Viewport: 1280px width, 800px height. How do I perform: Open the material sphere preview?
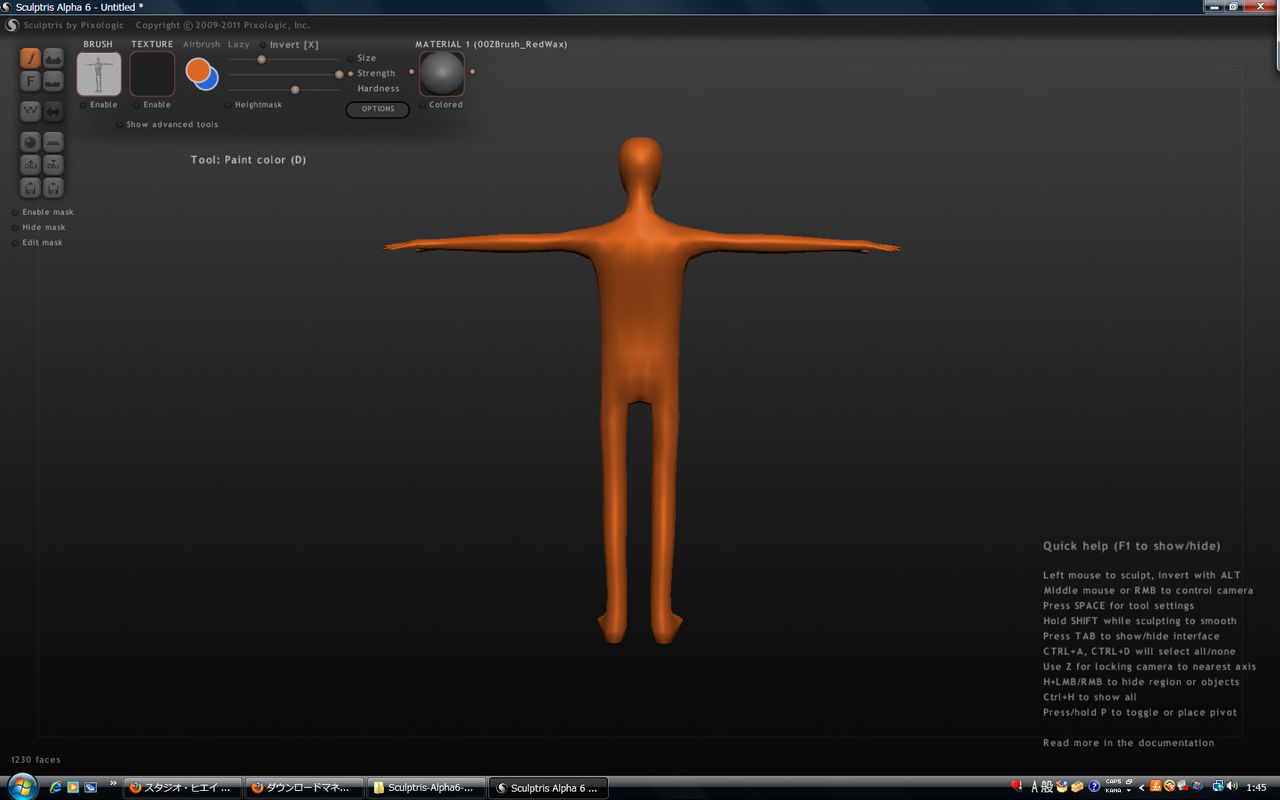point(442,74)
